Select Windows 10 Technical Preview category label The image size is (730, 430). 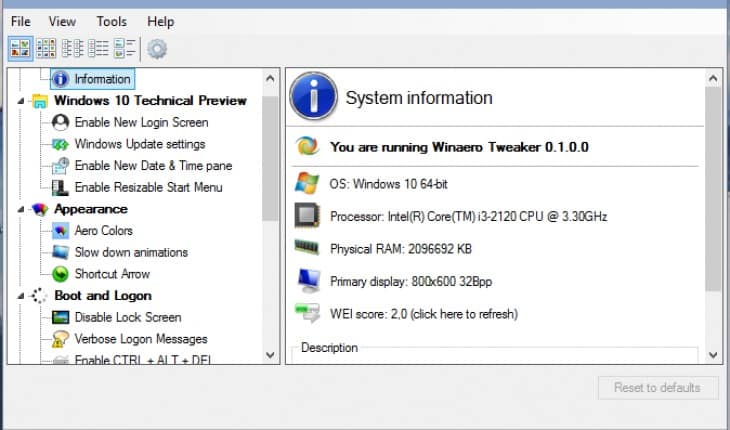pos(150,101)
